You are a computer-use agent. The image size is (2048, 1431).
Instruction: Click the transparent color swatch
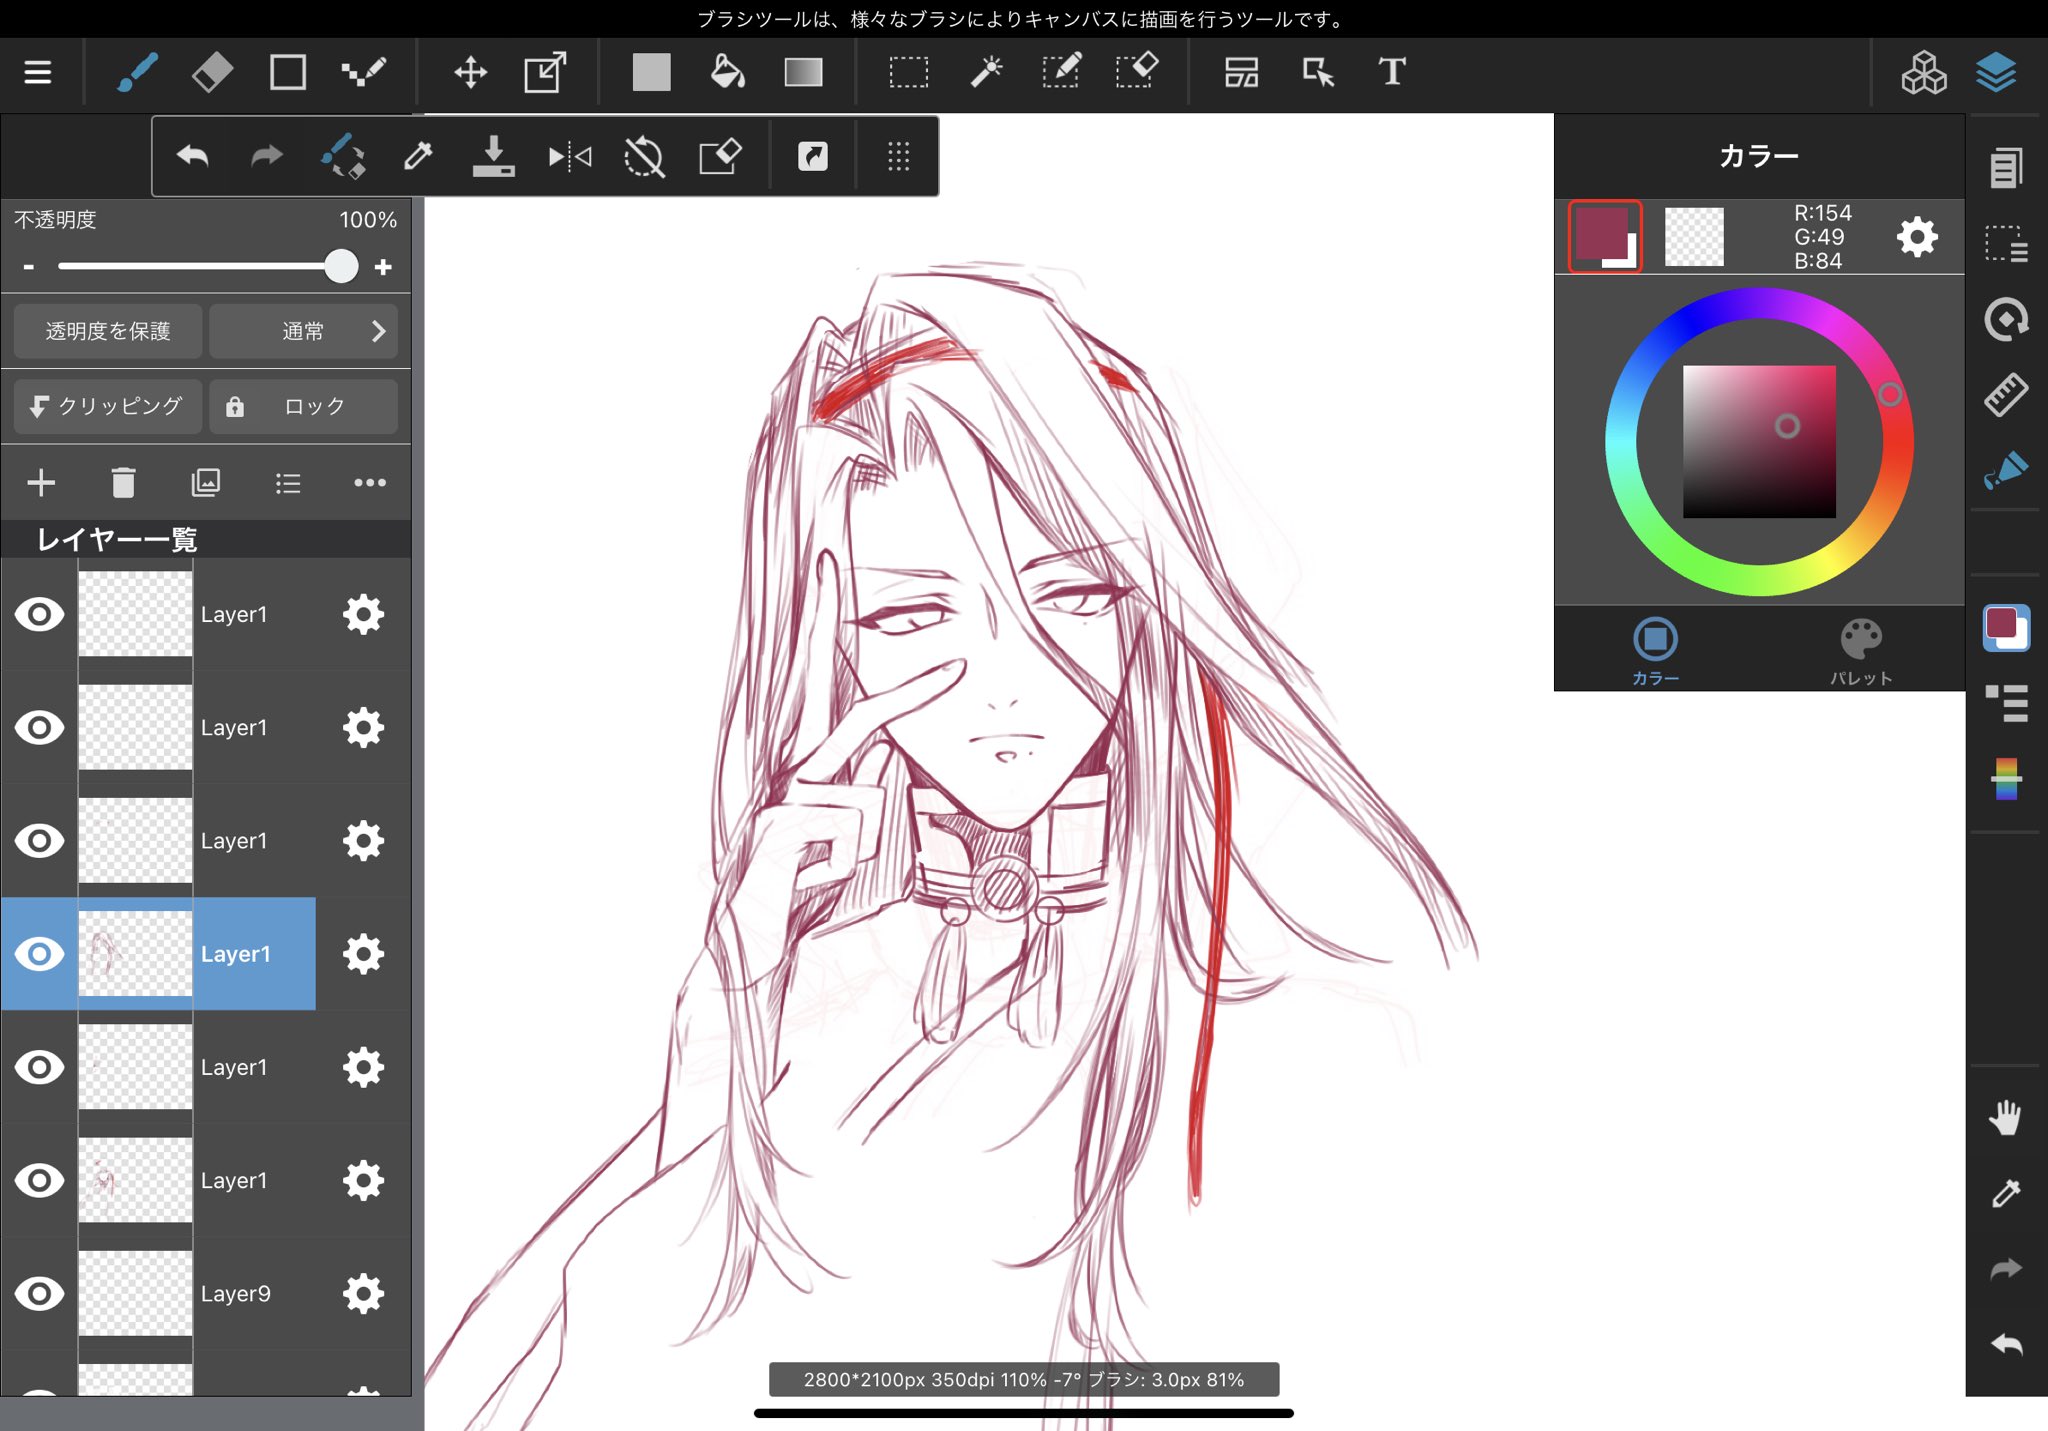(1694, 237)
